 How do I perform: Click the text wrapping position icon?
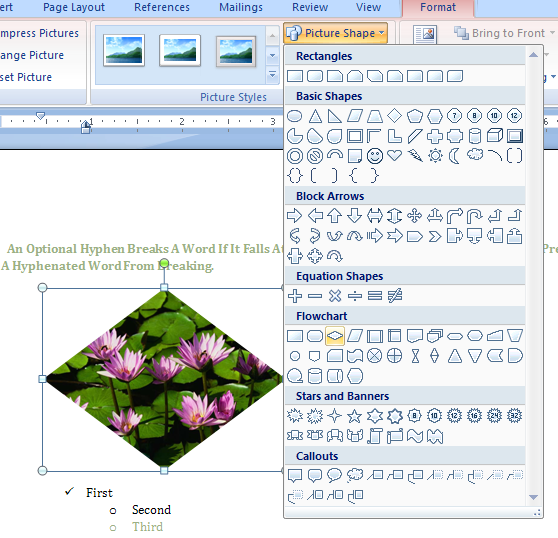pos(425,35)
